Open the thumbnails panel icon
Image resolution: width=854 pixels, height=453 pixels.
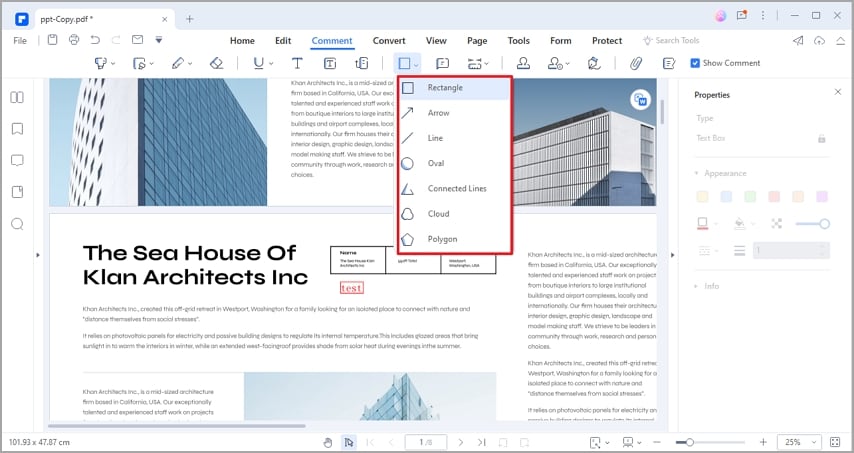pos(17,97)
